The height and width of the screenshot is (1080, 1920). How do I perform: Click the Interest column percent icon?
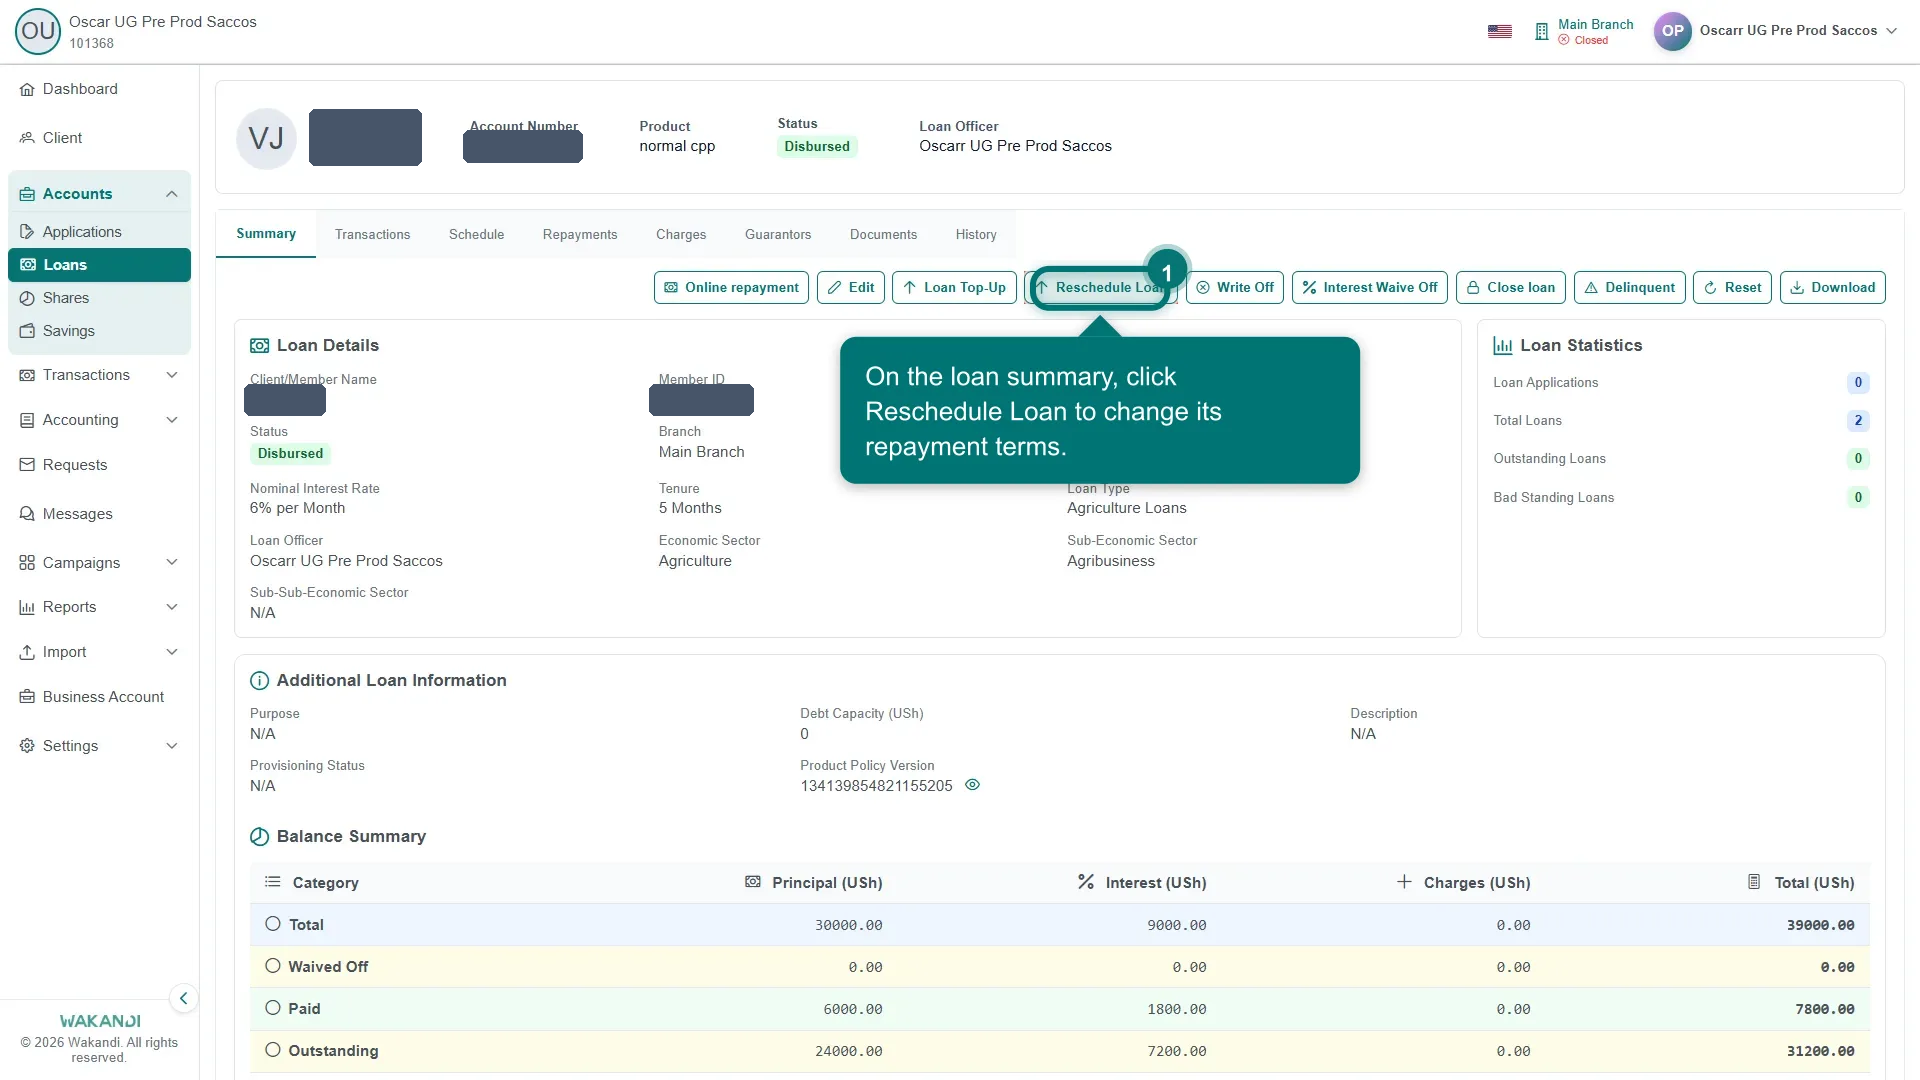[1086, 882]
